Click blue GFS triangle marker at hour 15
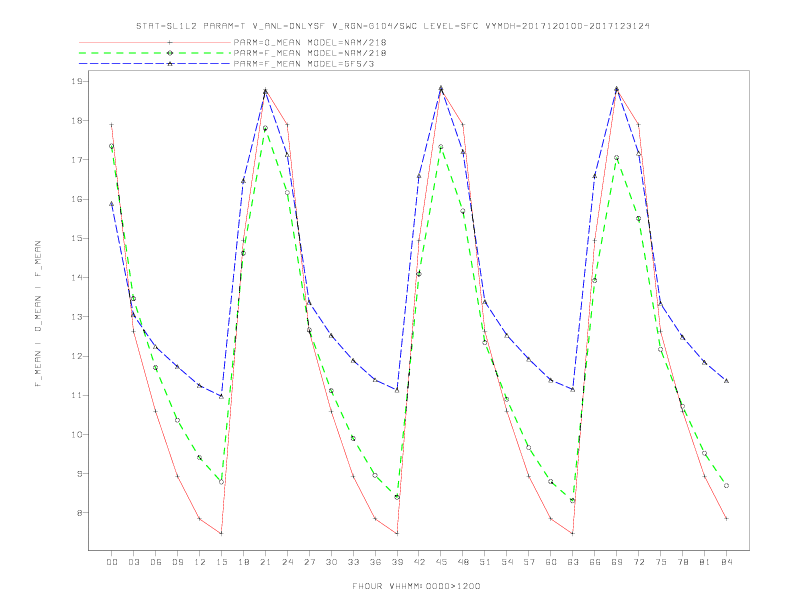 [x=221, y=396]
